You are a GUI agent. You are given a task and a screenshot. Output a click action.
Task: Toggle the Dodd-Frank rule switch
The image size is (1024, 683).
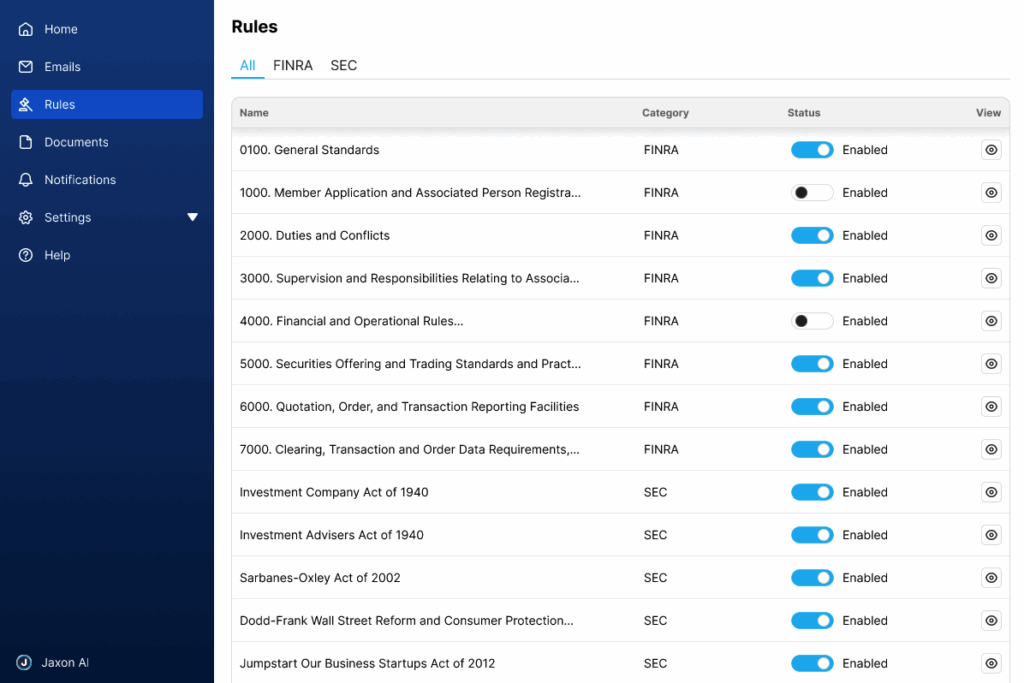pos(812,620)
